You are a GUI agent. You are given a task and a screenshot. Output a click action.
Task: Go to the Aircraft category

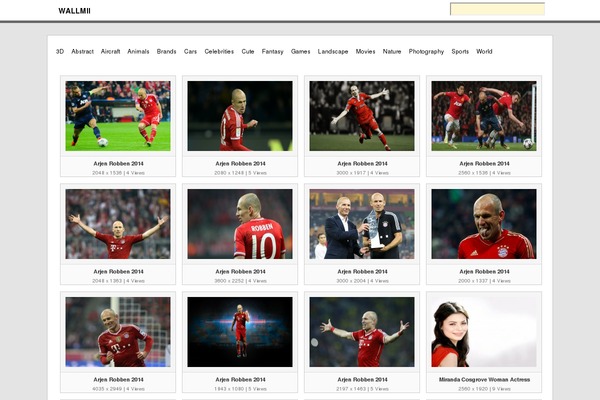[110, 51]
